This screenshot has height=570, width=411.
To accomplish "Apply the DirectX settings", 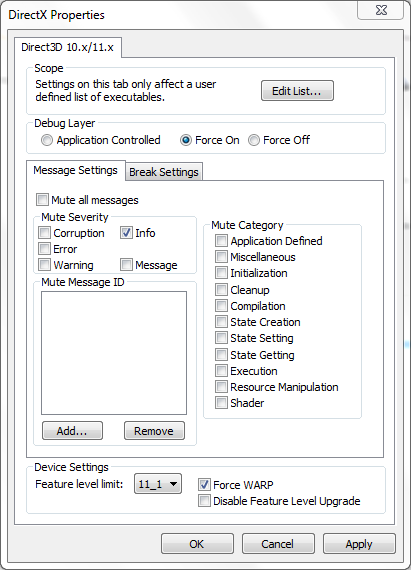I will coord(359,544).
